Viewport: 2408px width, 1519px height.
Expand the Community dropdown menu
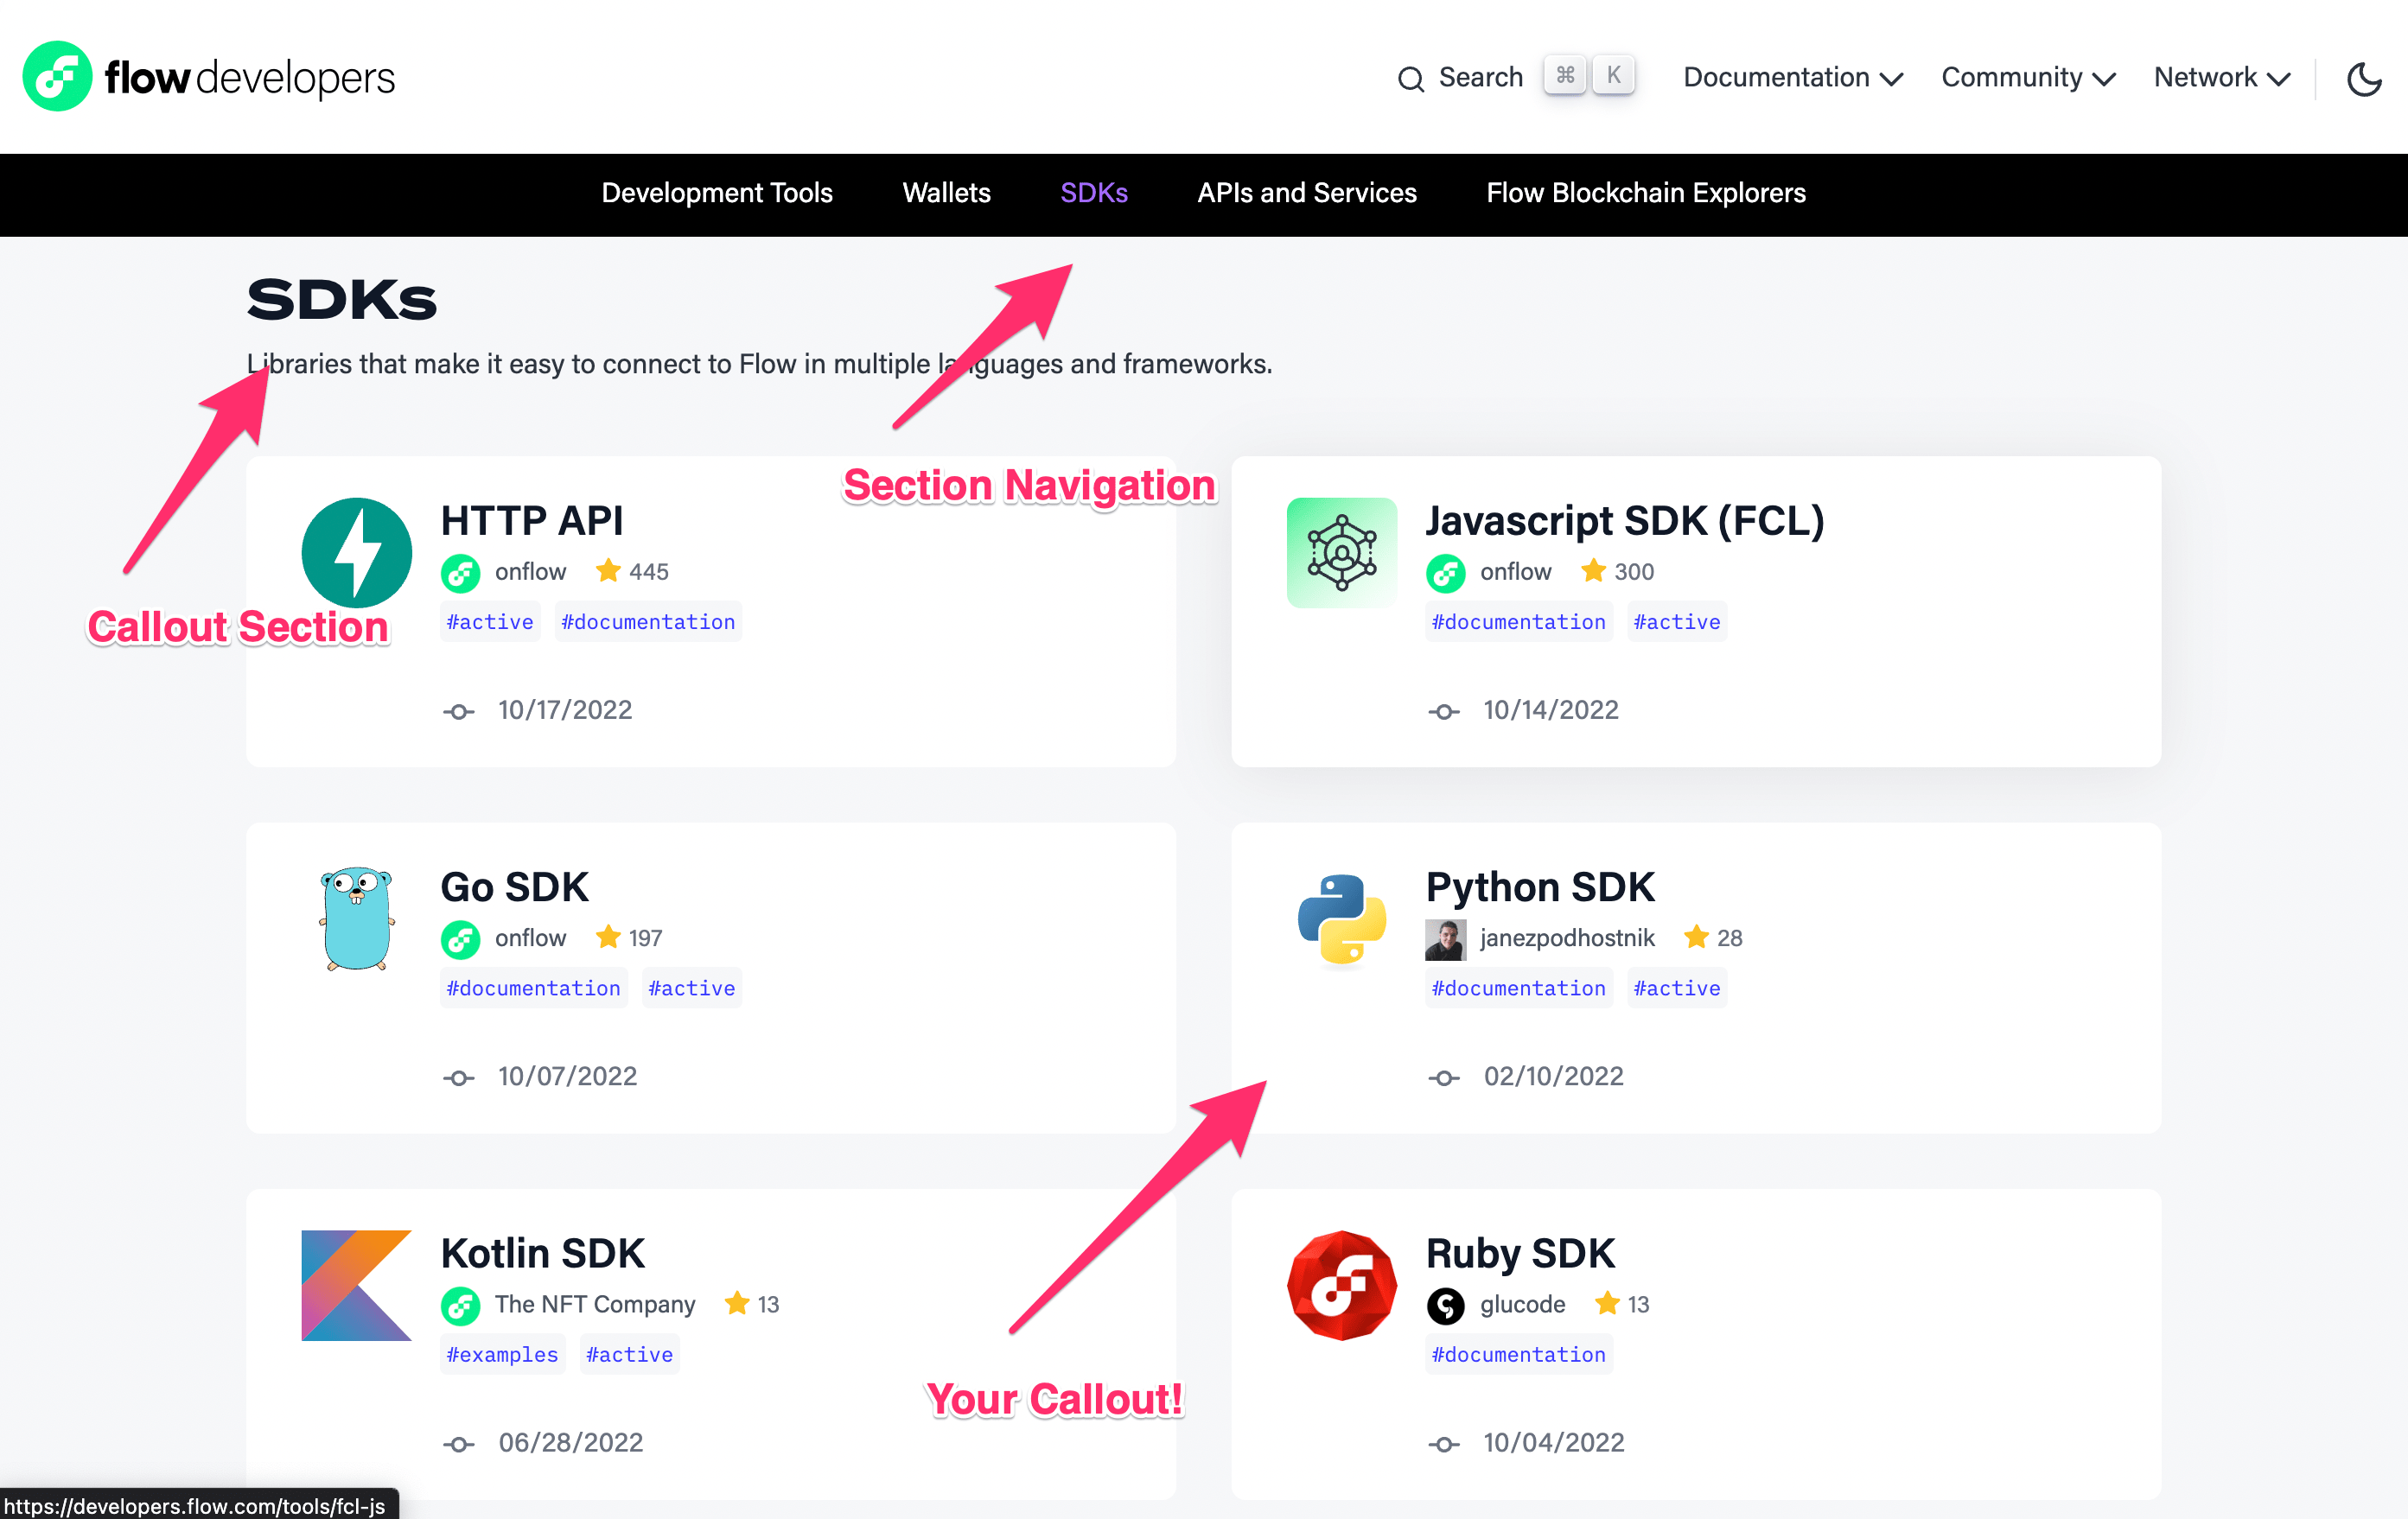[2027, 78]
